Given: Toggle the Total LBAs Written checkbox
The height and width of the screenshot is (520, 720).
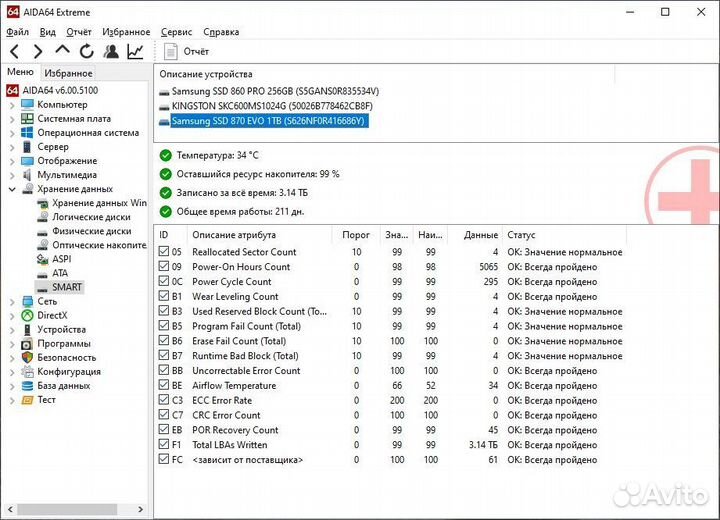Looking at the screenshot, I should [165, 445].
